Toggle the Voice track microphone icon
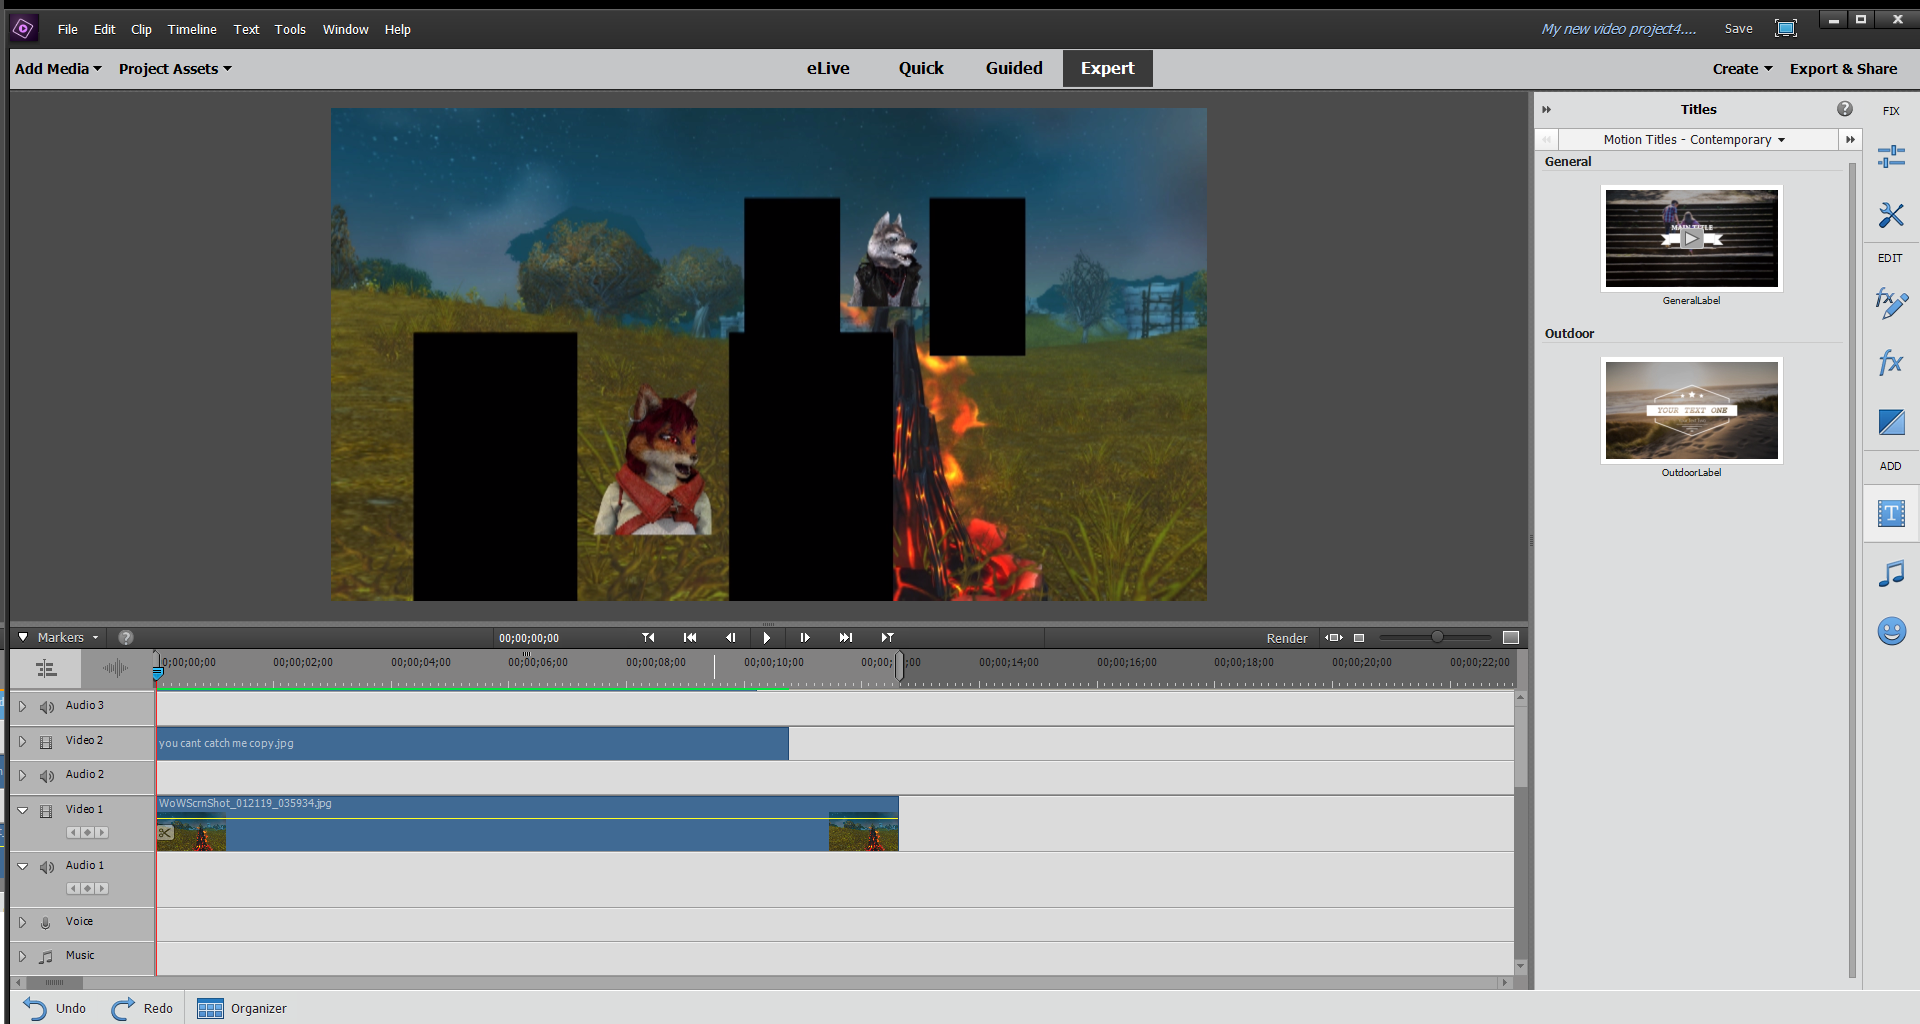This screenshot has height=1024, width=1920. coord(46,923)
